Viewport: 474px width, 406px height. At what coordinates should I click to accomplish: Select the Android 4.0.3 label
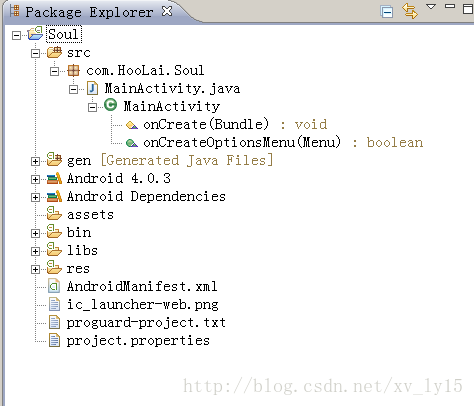(x=119, y=179)
